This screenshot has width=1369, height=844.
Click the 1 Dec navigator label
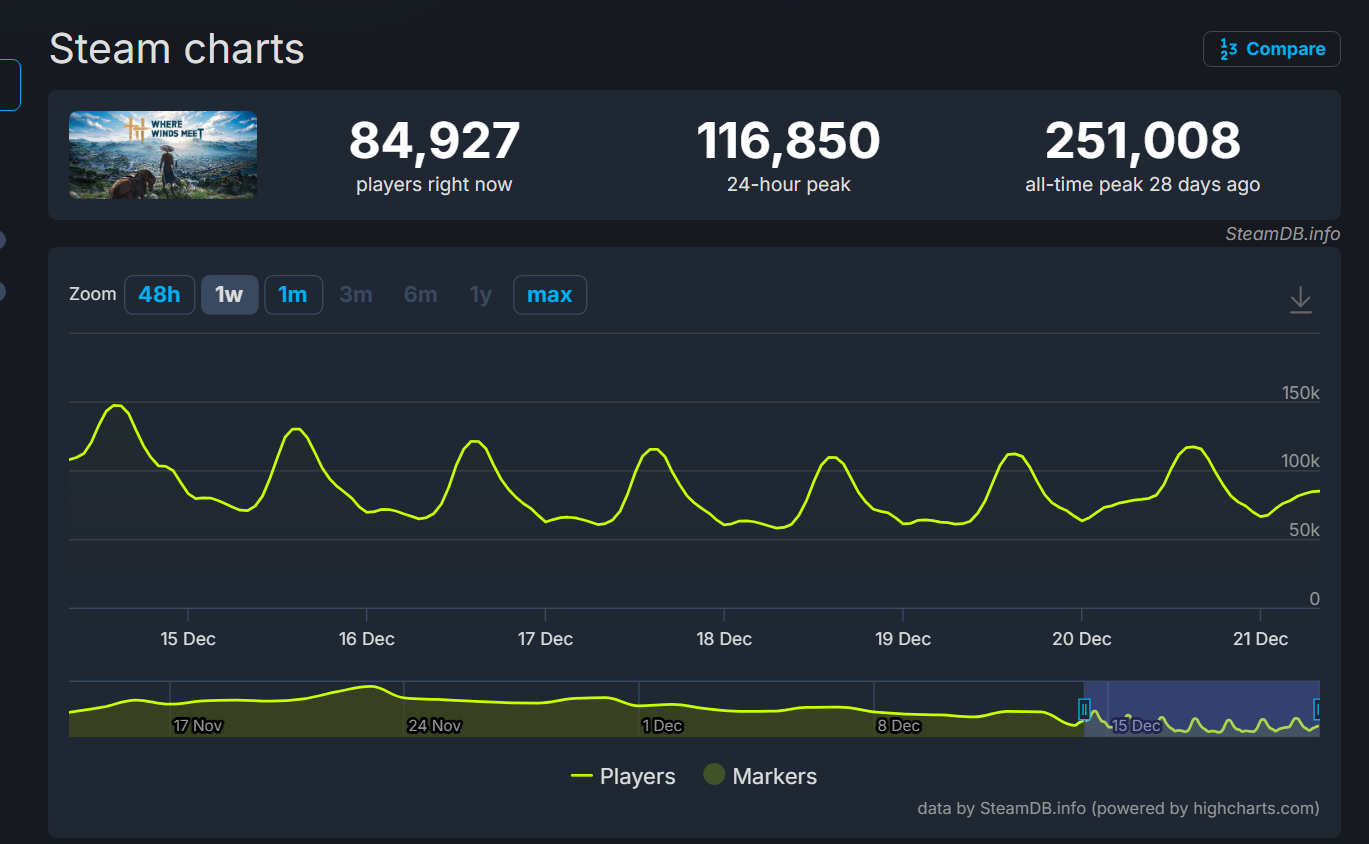click(662, 726)
